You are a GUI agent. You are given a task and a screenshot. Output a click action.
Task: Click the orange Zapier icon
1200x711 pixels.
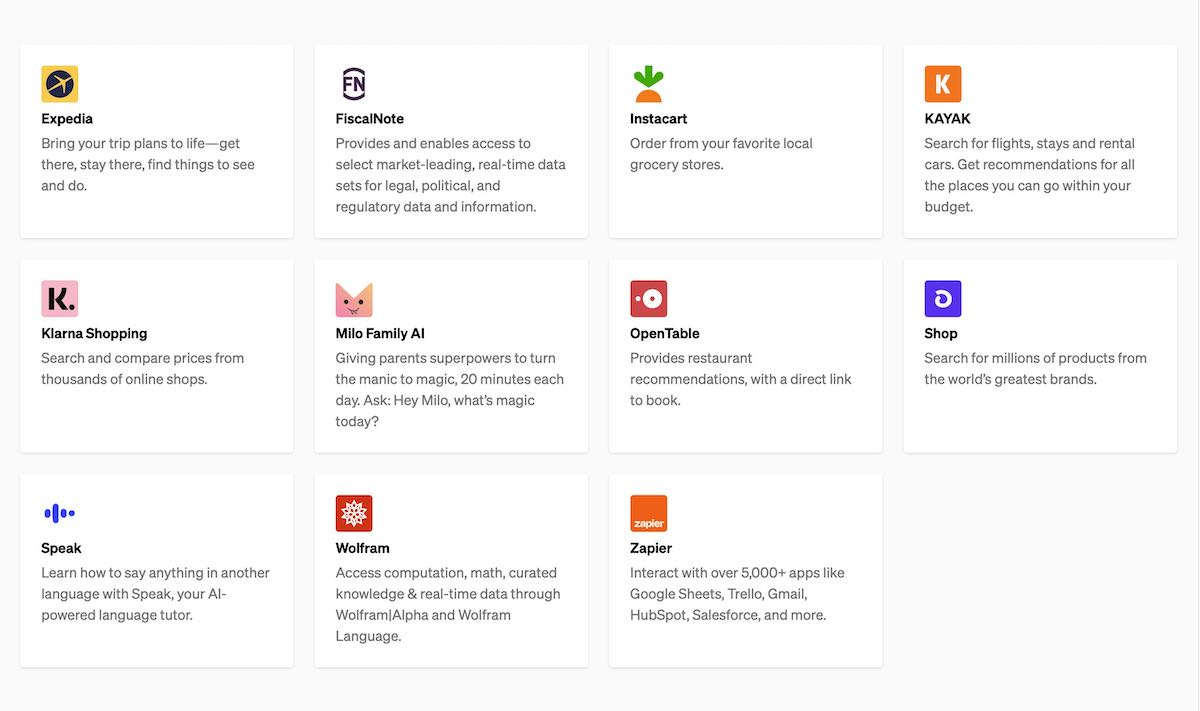pyautogui.click(x=648, y=513)
